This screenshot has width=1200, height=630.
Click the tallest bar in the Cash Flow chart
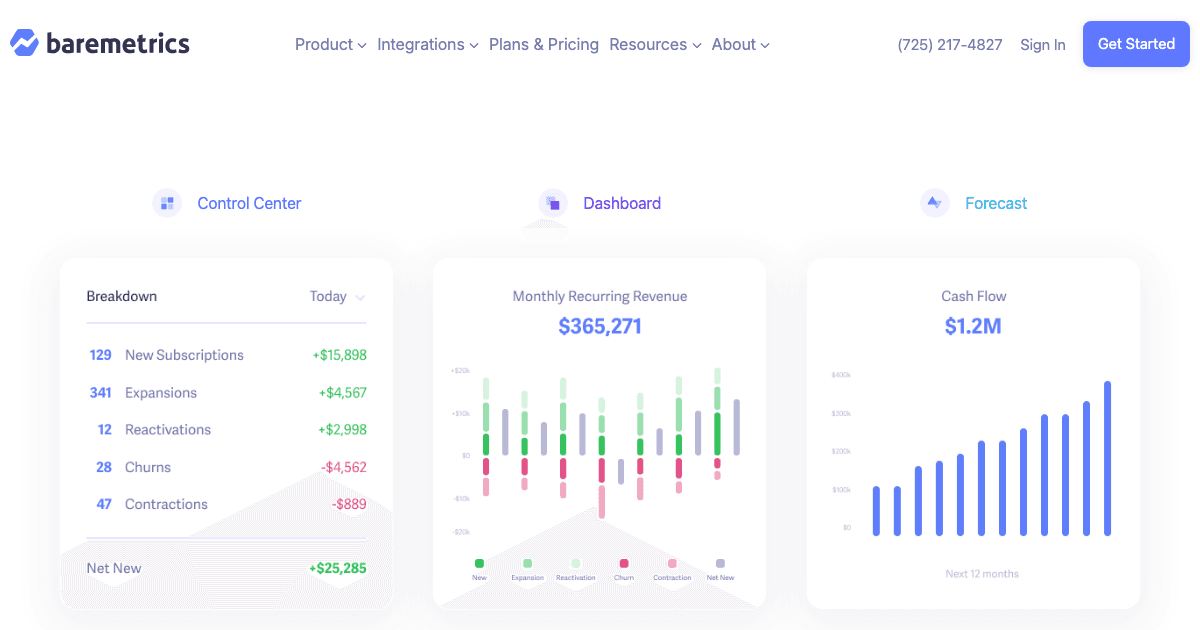click(x=1107, y=455)
